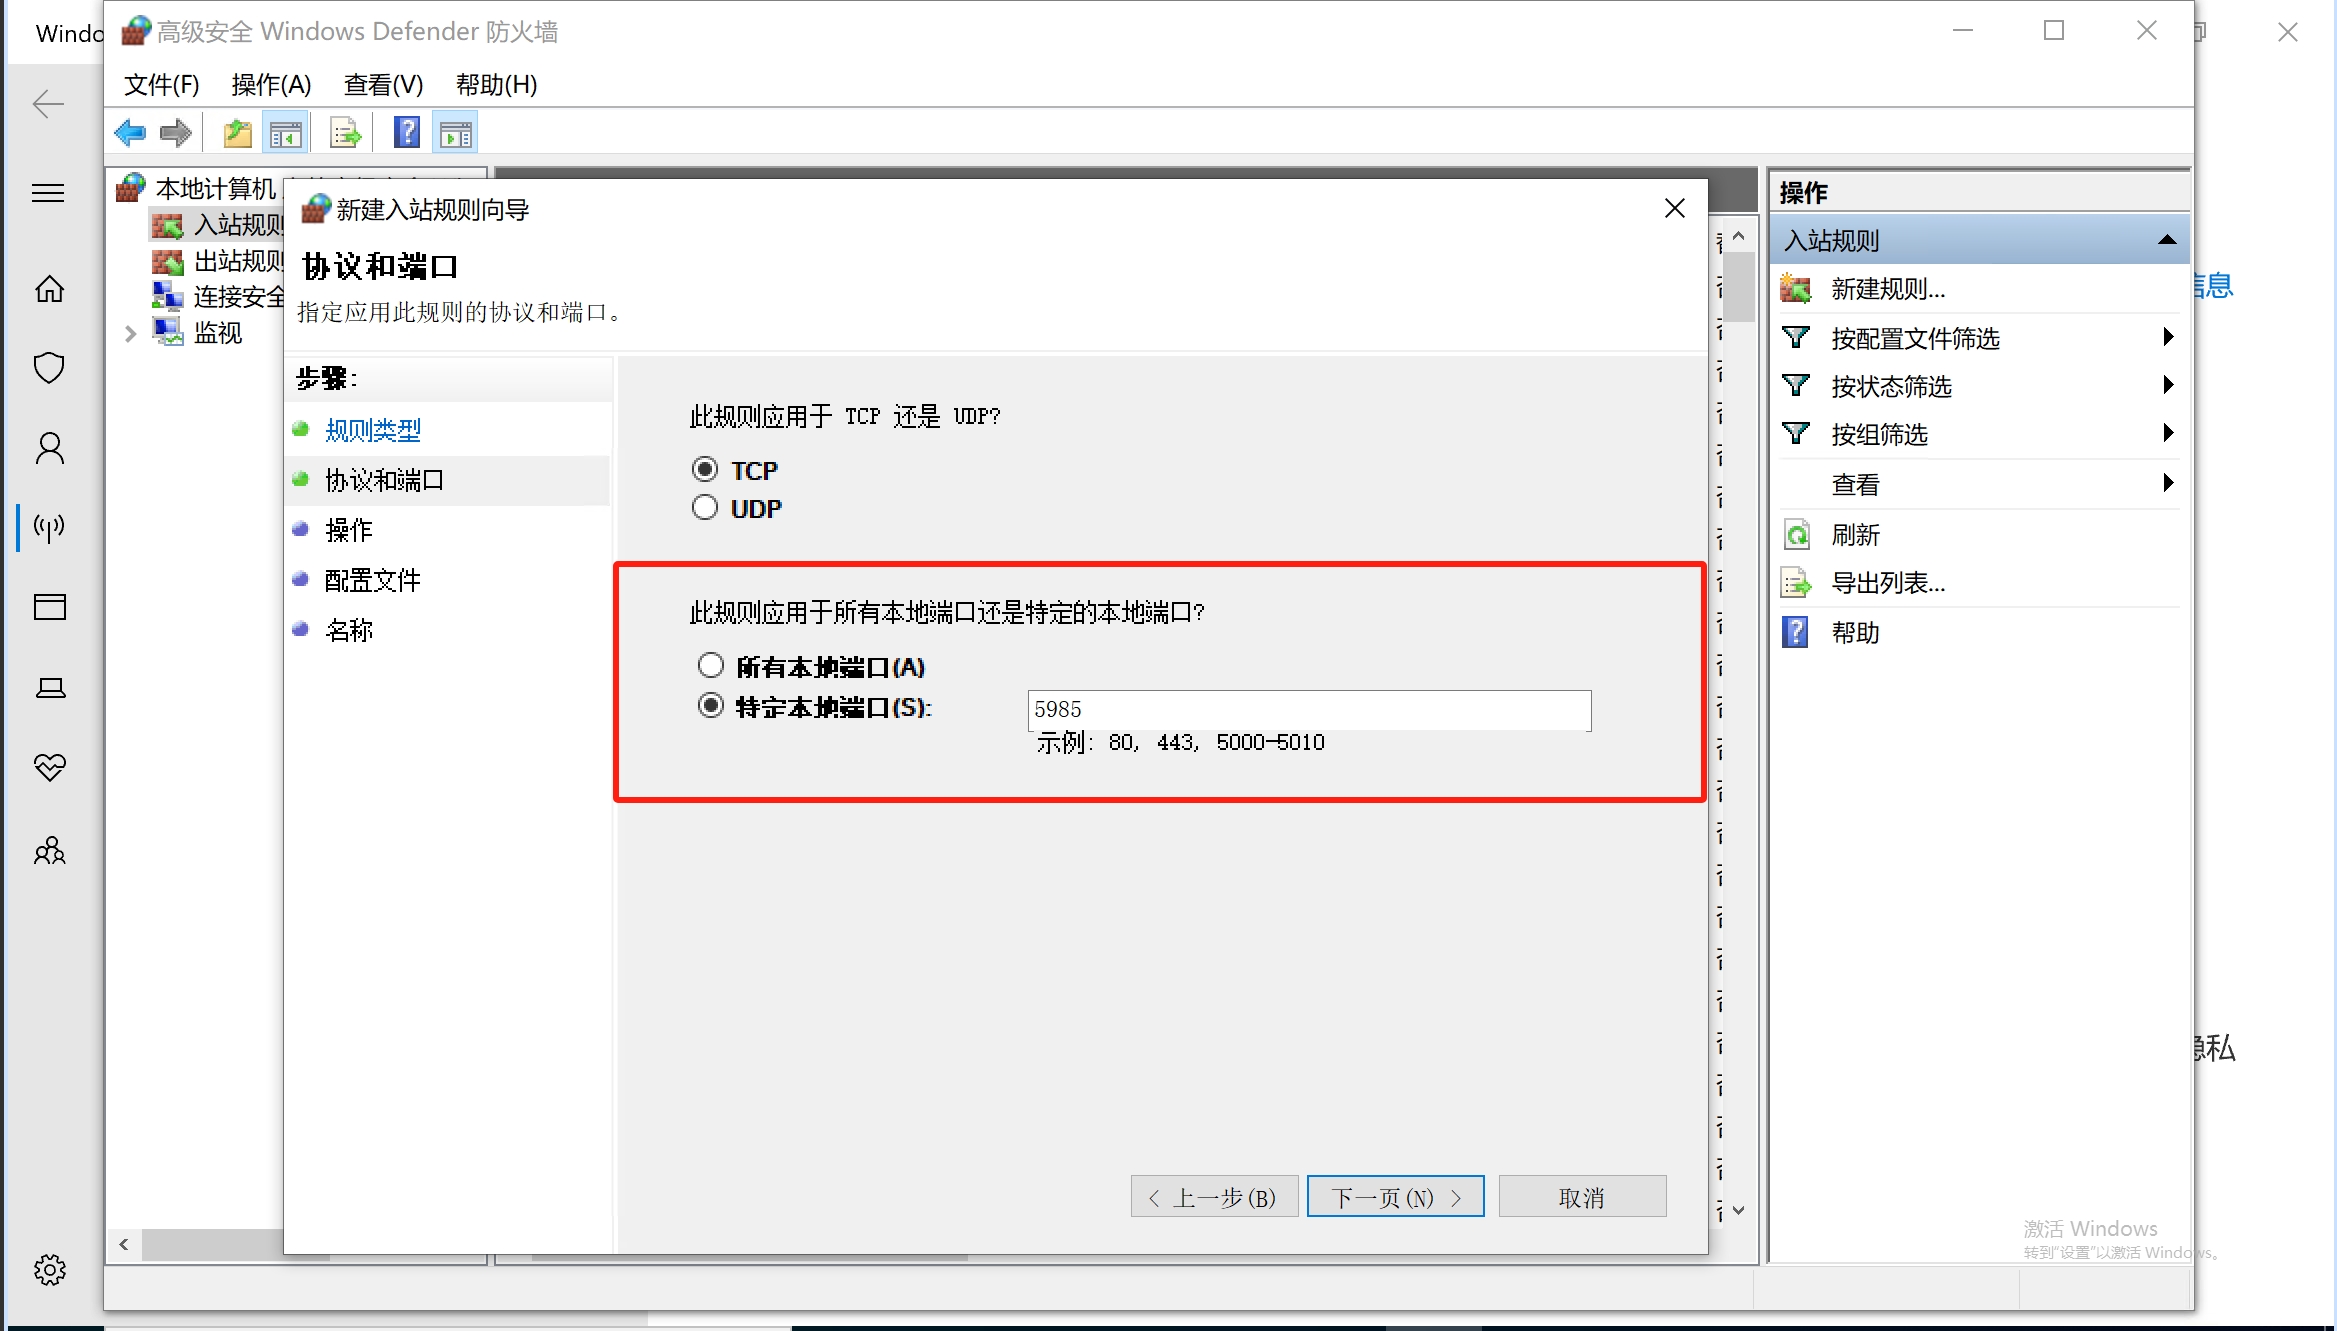Image resolution: width=2337 pixels, height=1331 pixels.
Task: Click the 新建规则 icon in actions pane
Action: click(x=1796, y=290)
